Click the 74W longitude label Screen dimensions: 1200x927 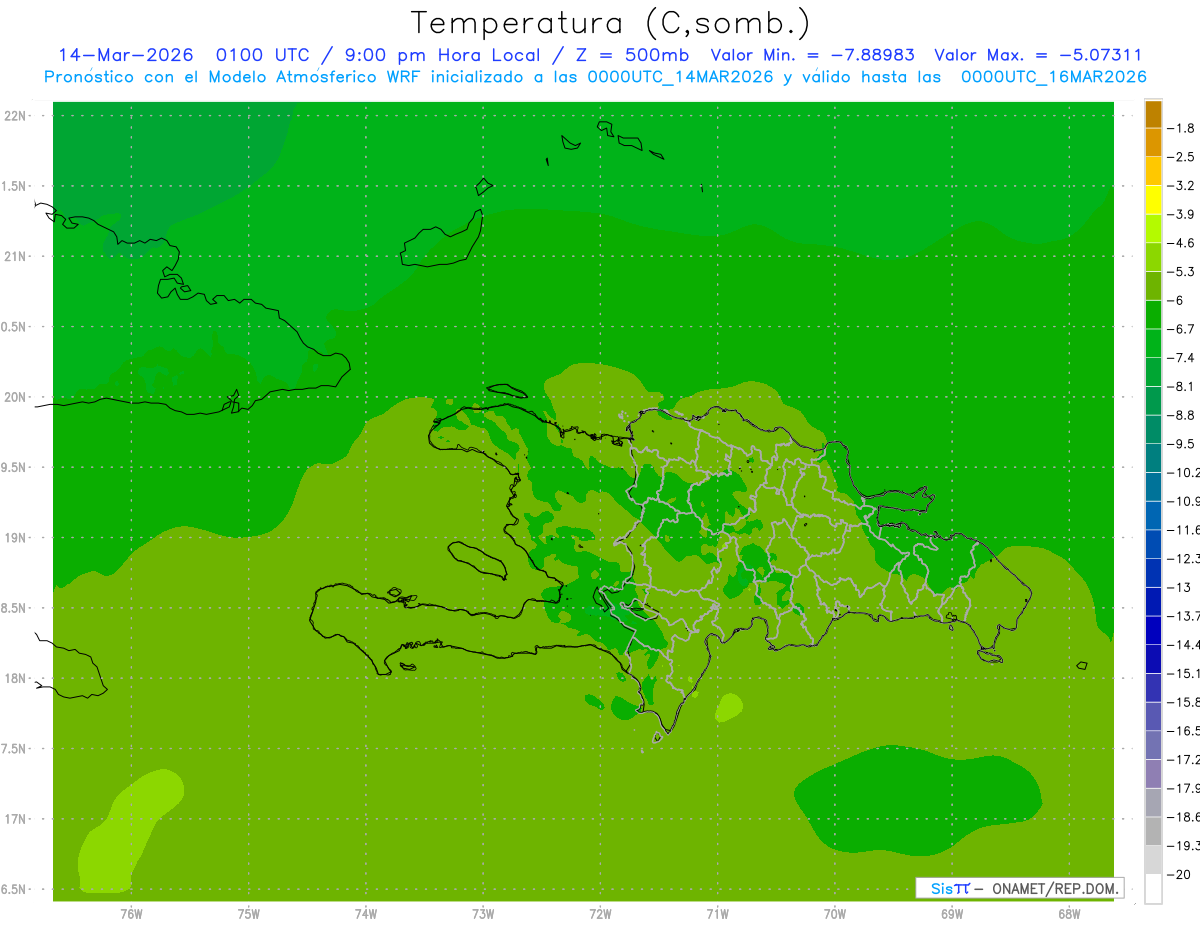(366, 913)
